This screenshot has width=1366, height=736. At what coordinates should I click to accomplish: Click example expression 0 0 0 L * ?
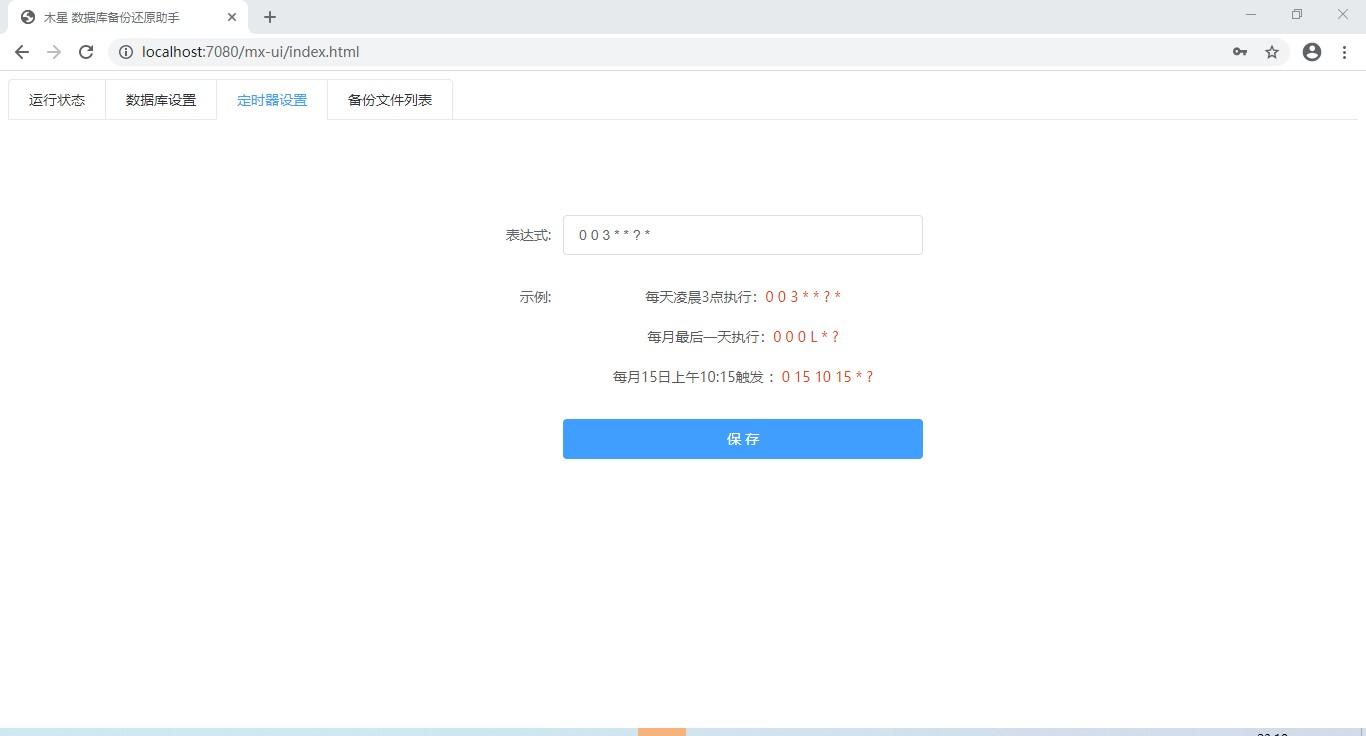coord(806,337)
